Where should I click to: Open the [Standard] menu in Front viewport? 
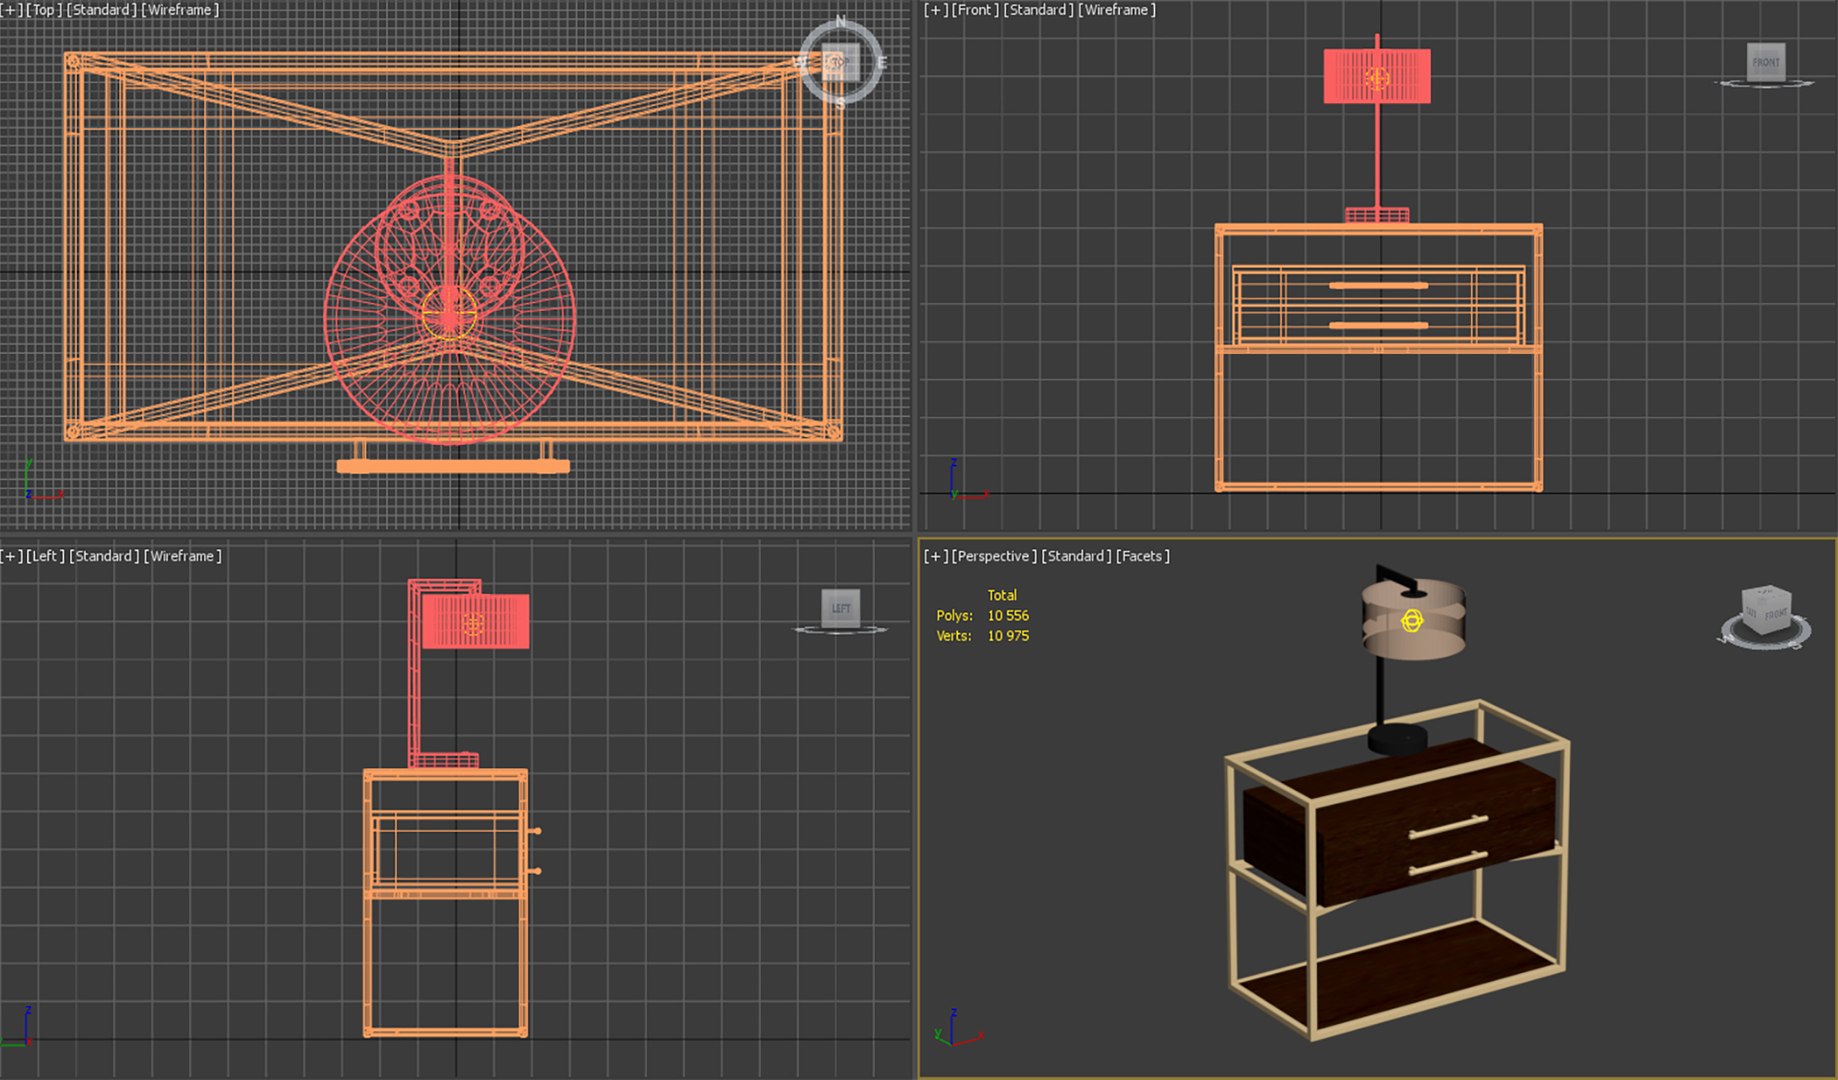click(1038, 10)
